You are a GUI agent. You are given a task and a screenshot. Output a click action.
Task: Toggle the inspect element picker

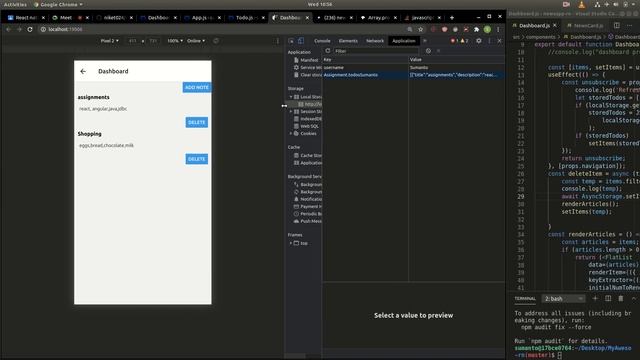291,41
